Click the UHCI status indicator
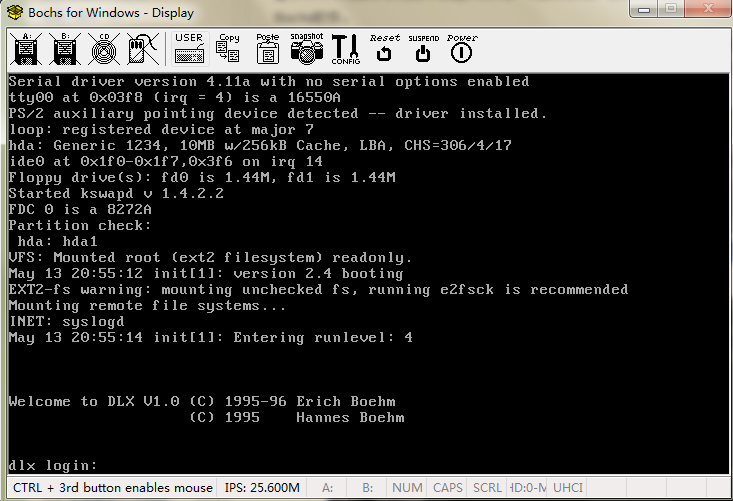 coord(567,488)
